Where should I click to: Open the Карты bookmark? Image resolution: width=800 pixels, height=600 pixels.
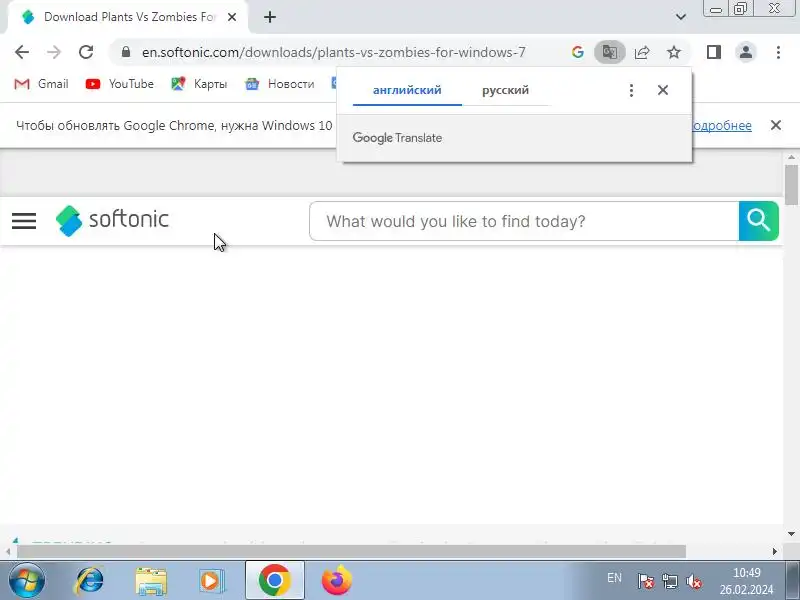199,84
